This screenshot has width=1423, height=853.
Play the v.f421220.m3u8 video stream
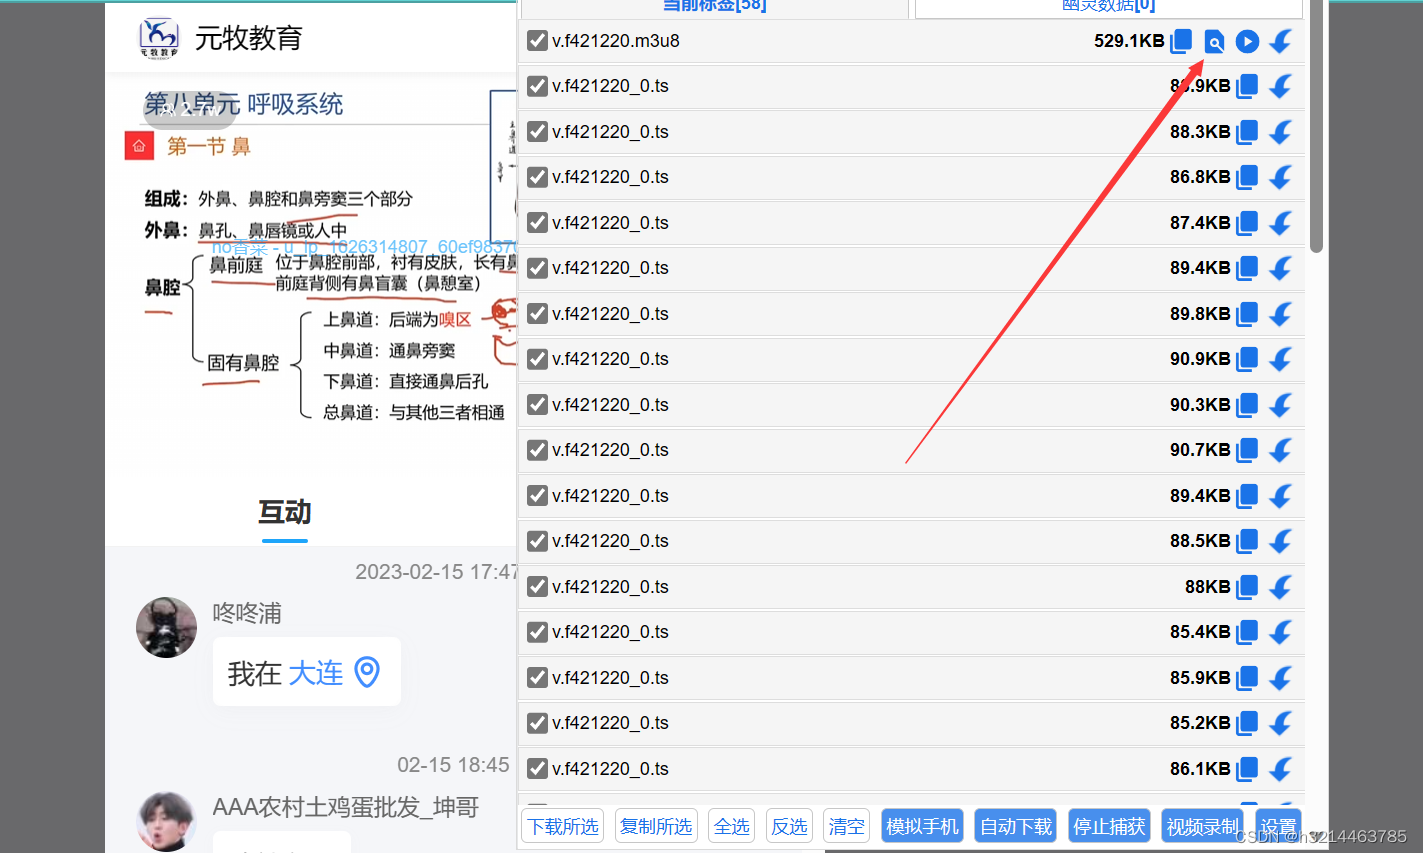[1247, 42]
